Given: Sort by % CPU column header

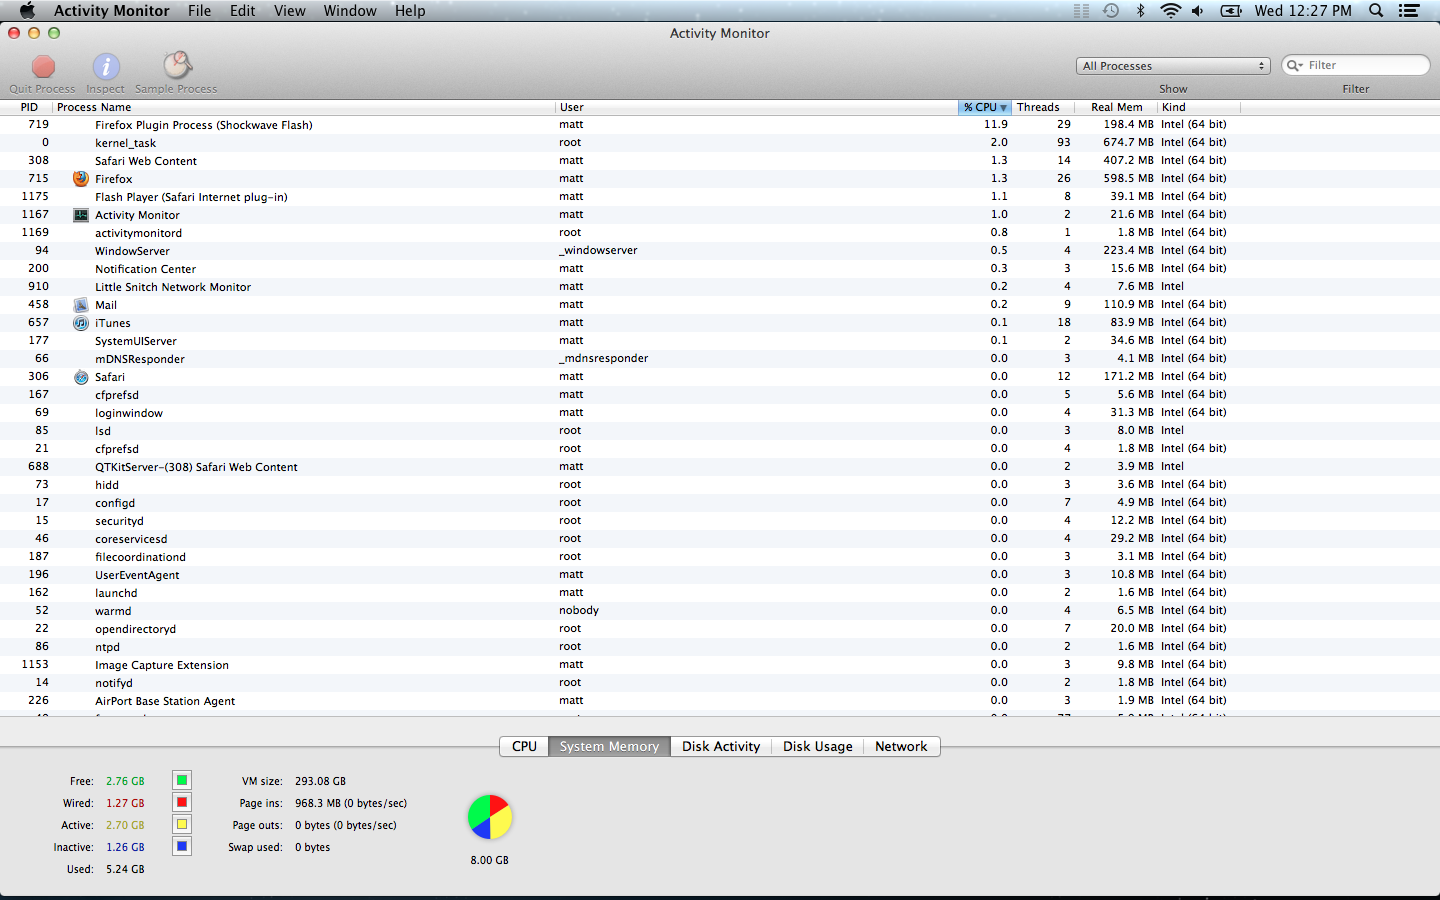Looking at the screenshot, I should (986, 107).
